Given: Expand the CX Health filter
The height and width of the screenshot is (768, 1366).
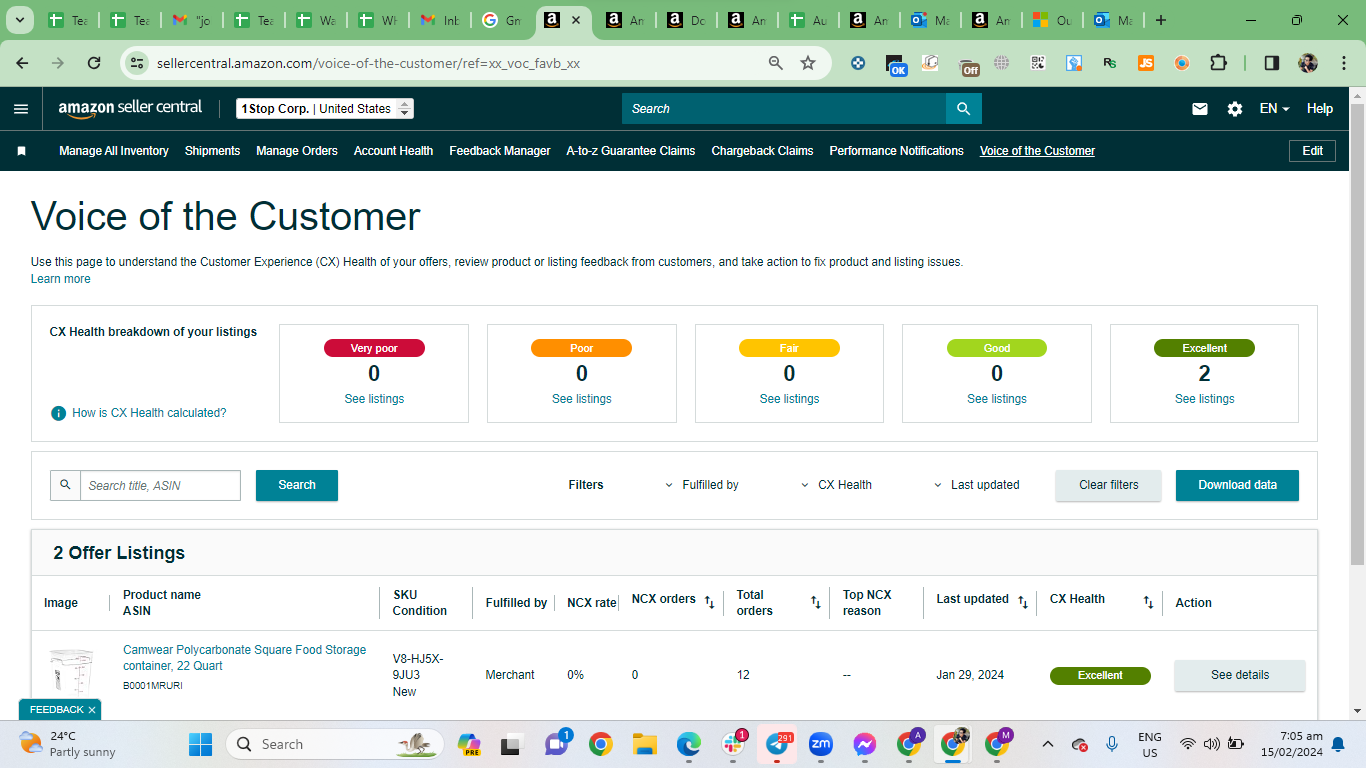Looking at the screenshot, I should point(837,485).
